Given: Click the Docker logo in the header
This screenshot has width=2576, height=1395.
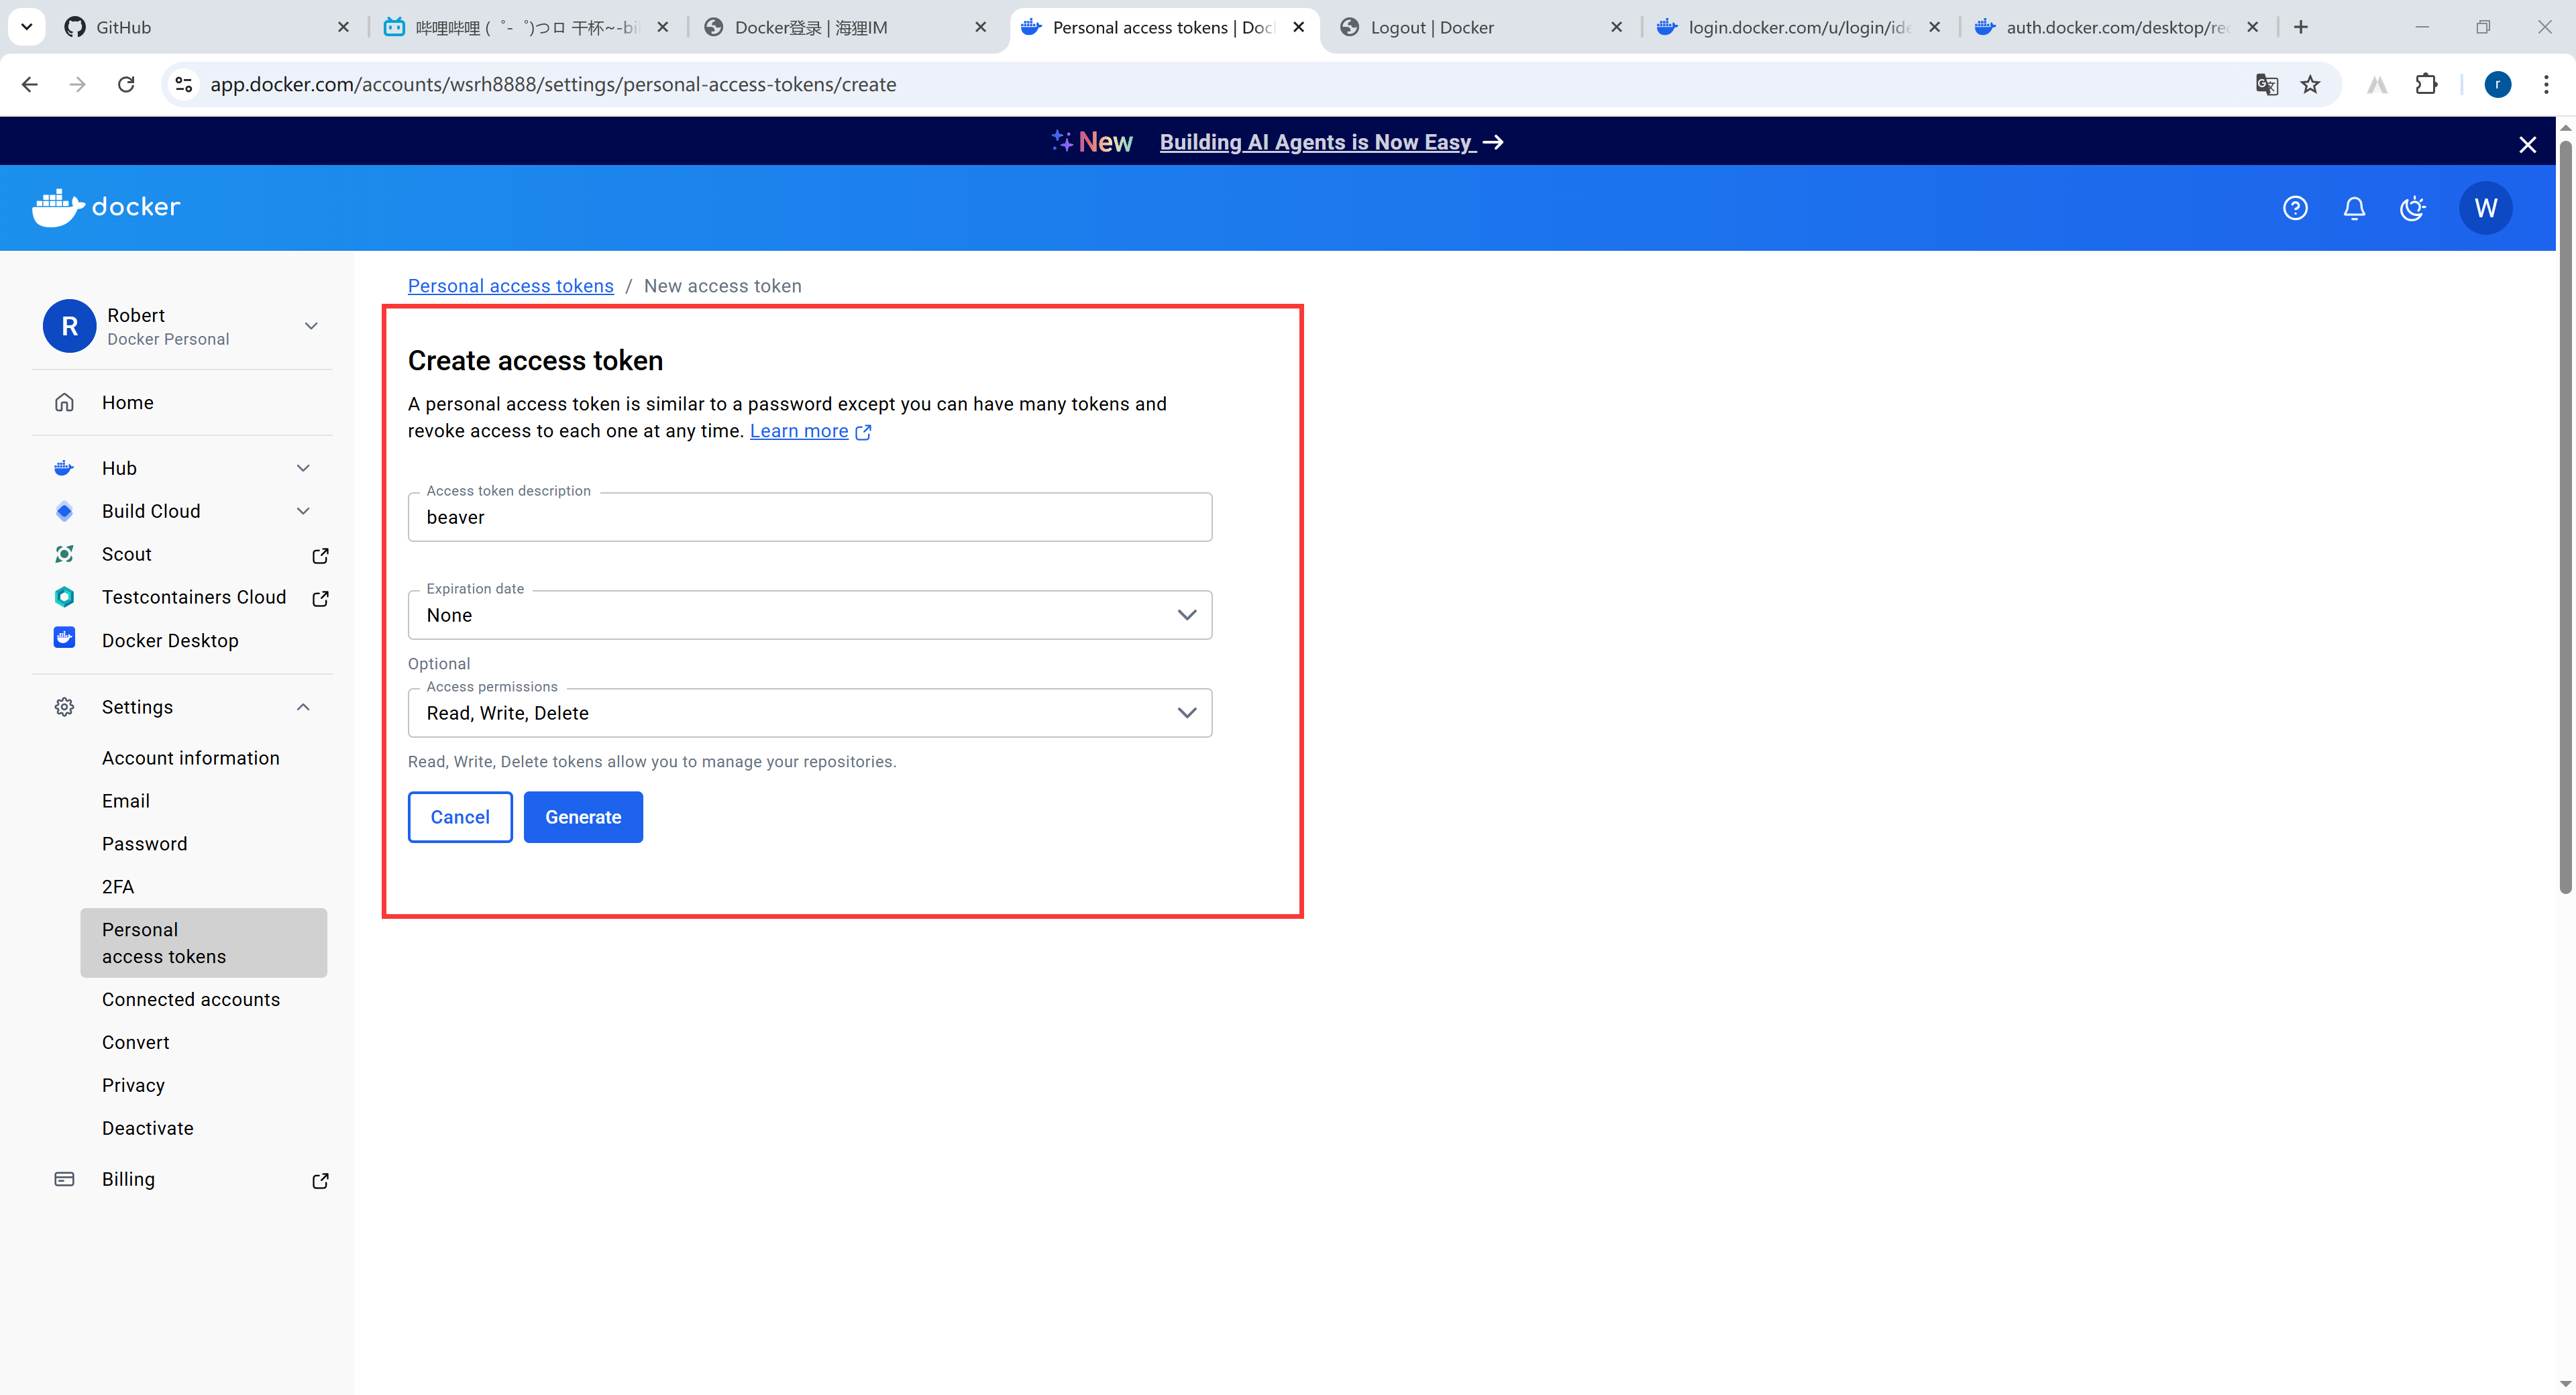Looking at the screenshot, I should [106, 207].
